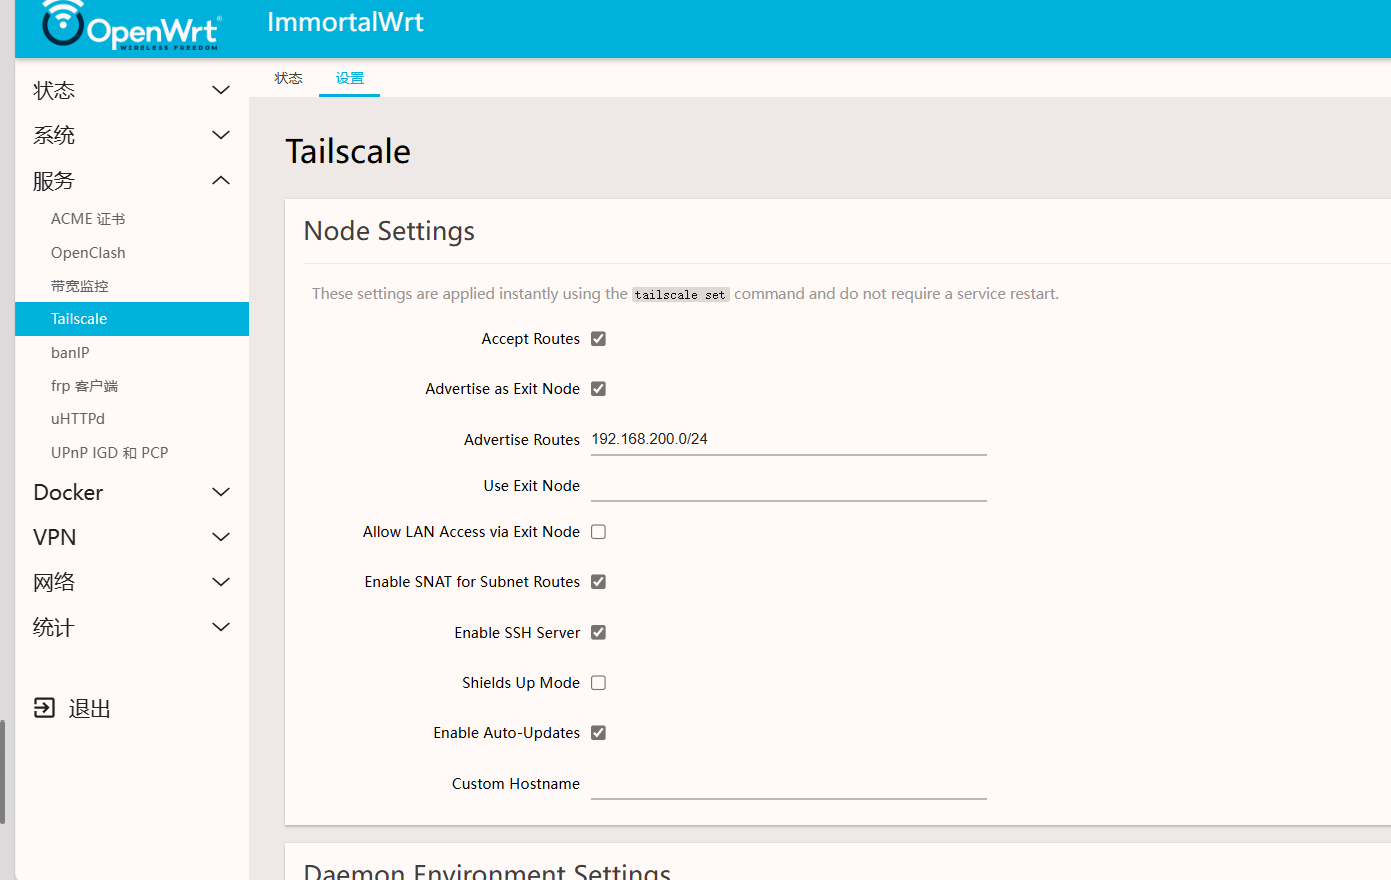Enable Allow LAN Access via Exit Node

pyautogui.click(x=598, y=532)
